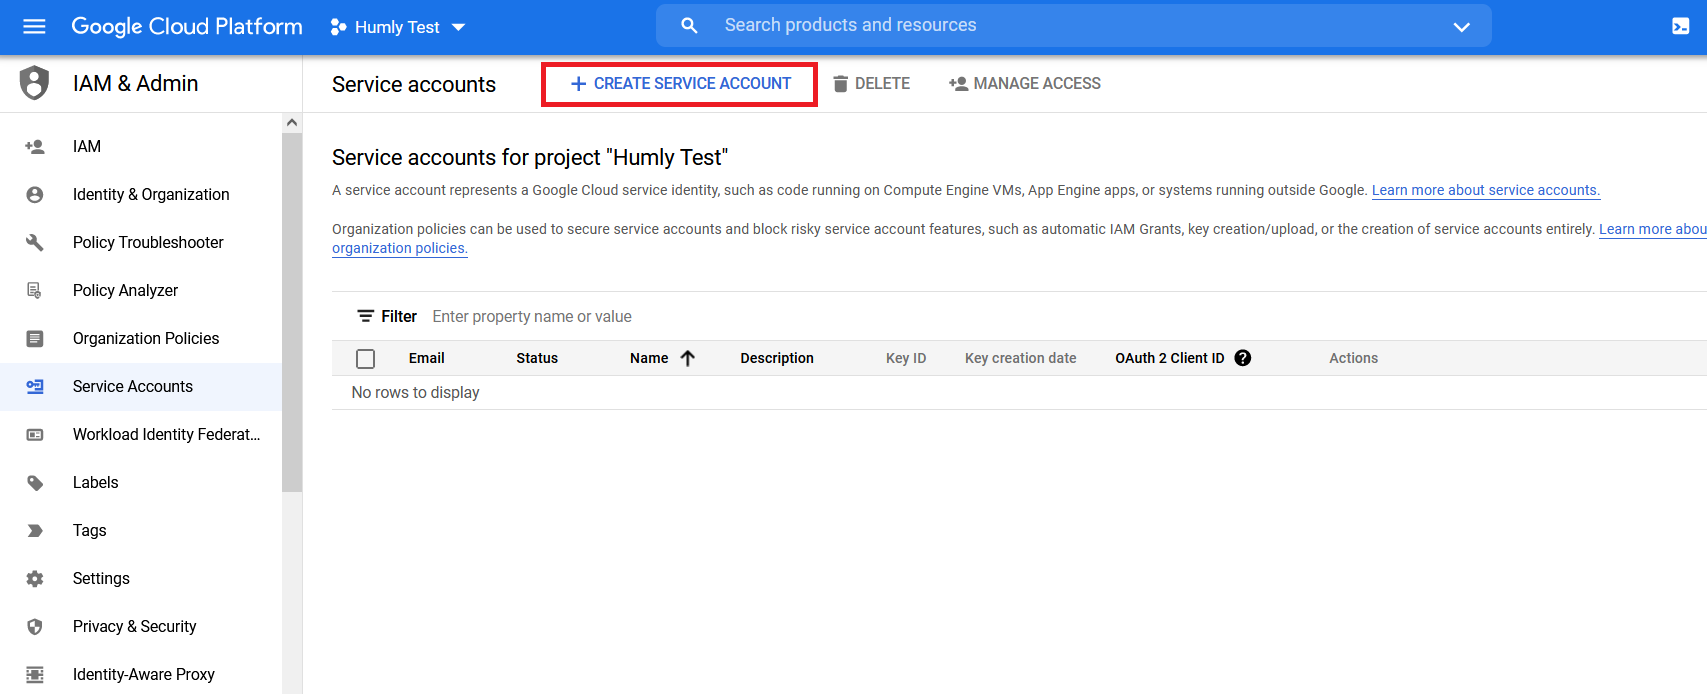Viewport: 1707px width, 698px height.
Task: Click the Privacy & Security shield icon
Action: [35, 627]
